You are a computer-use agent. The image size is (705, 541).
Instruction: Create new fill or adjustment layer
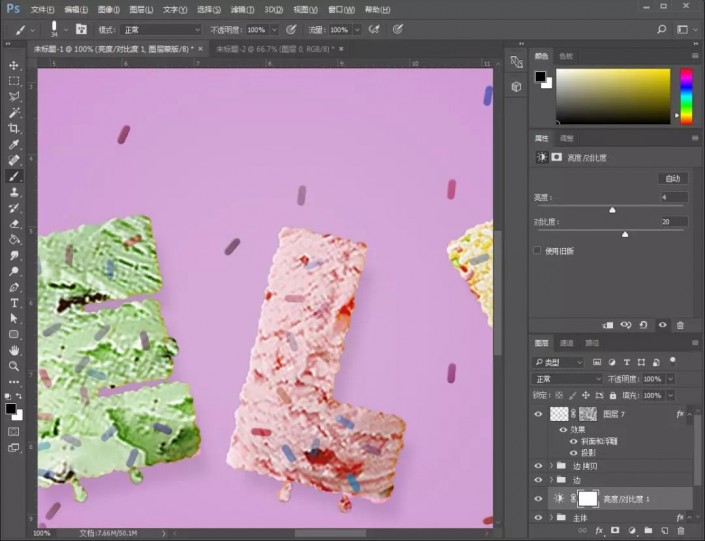coord(632,531)
